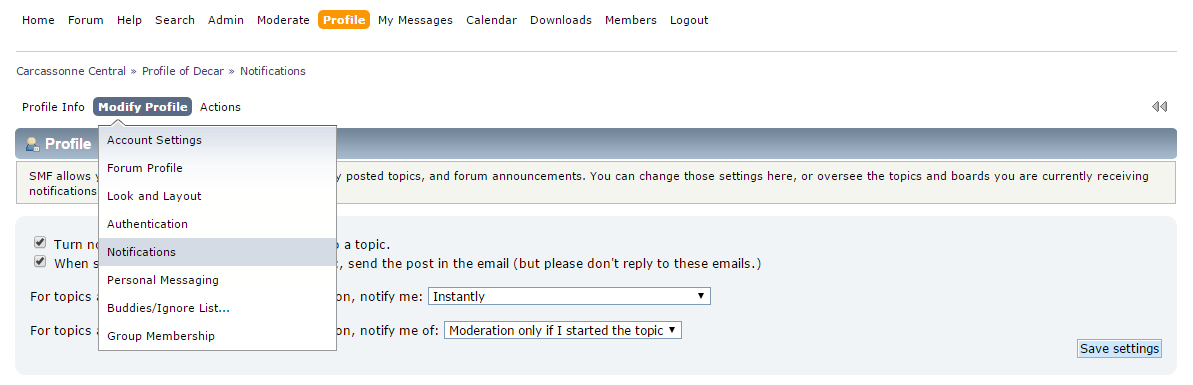Viewport: 1193px width, 385px height.
Task: Go to Profile of Decar breadcrumb
Action: tap(183, 72)
